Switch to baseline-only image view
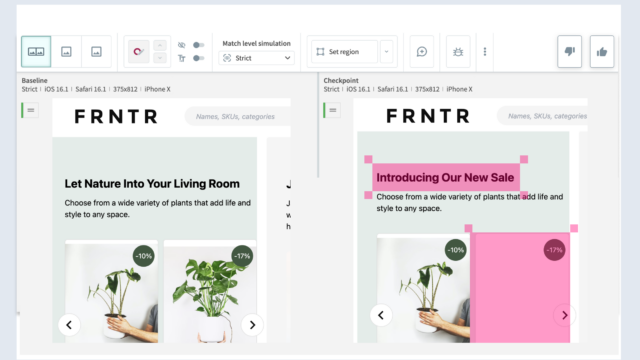640x360 pixels. 66,51
